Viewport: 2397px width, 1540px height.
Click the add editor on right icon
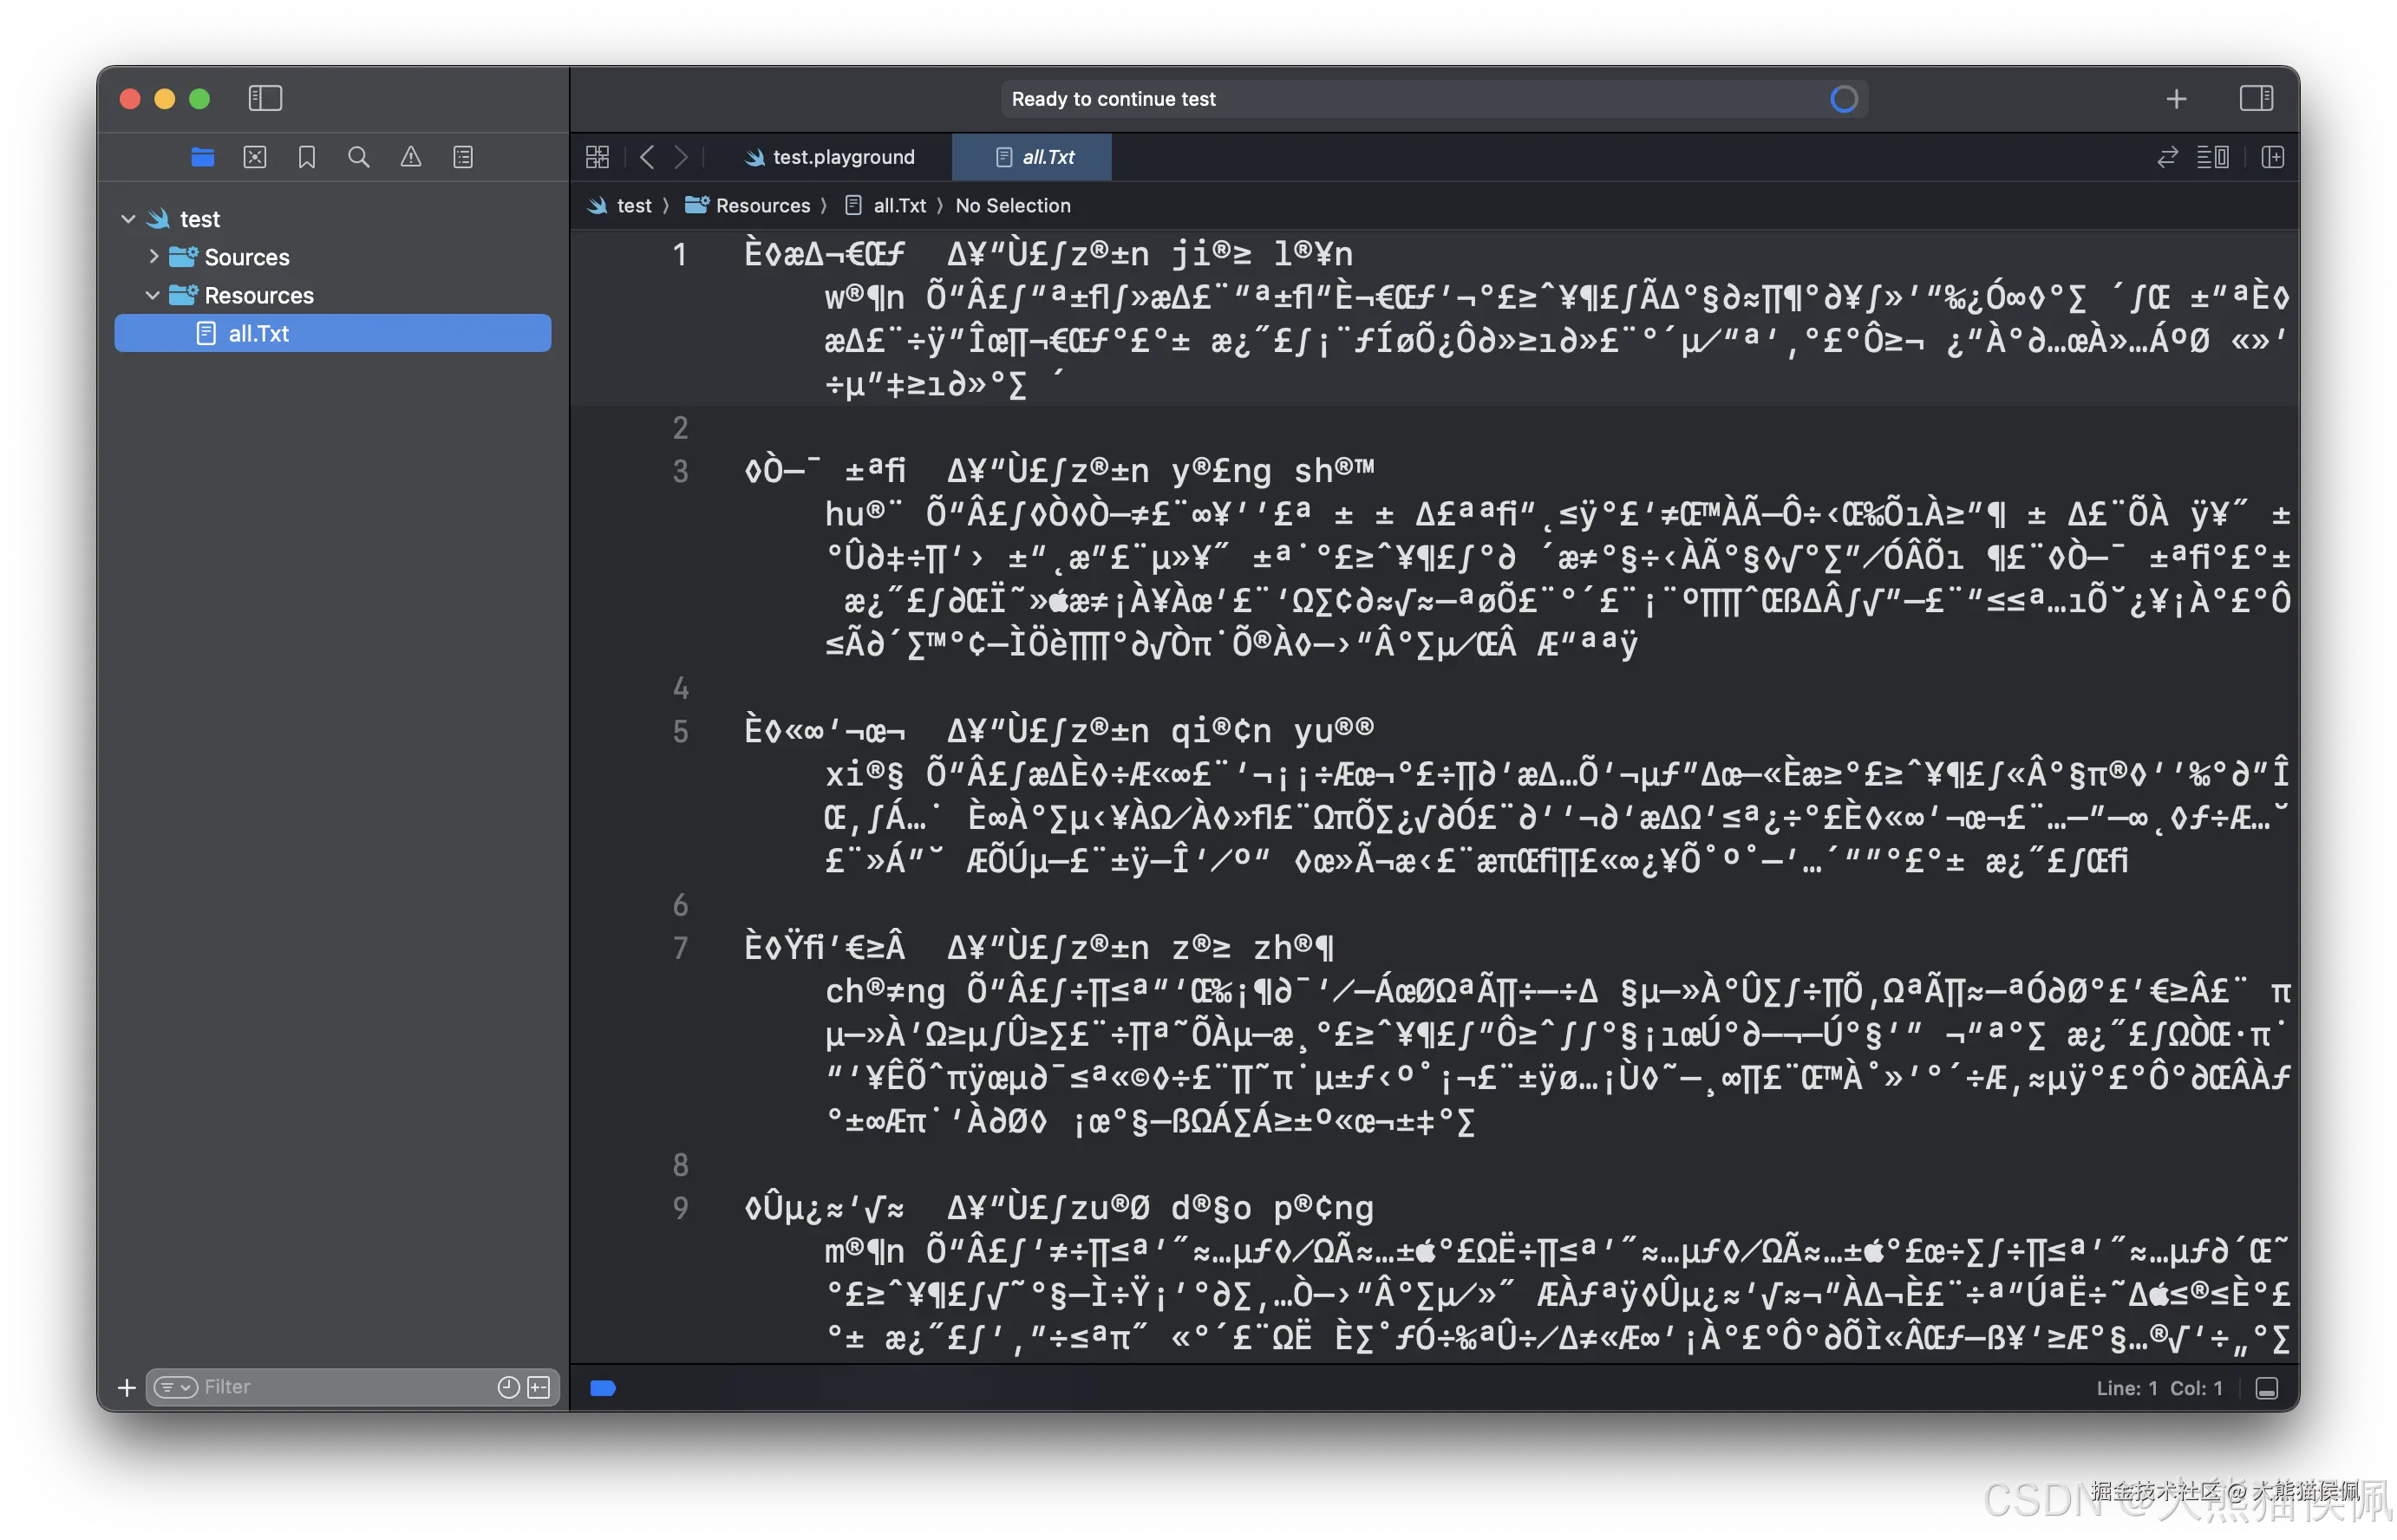[2273, 157]
